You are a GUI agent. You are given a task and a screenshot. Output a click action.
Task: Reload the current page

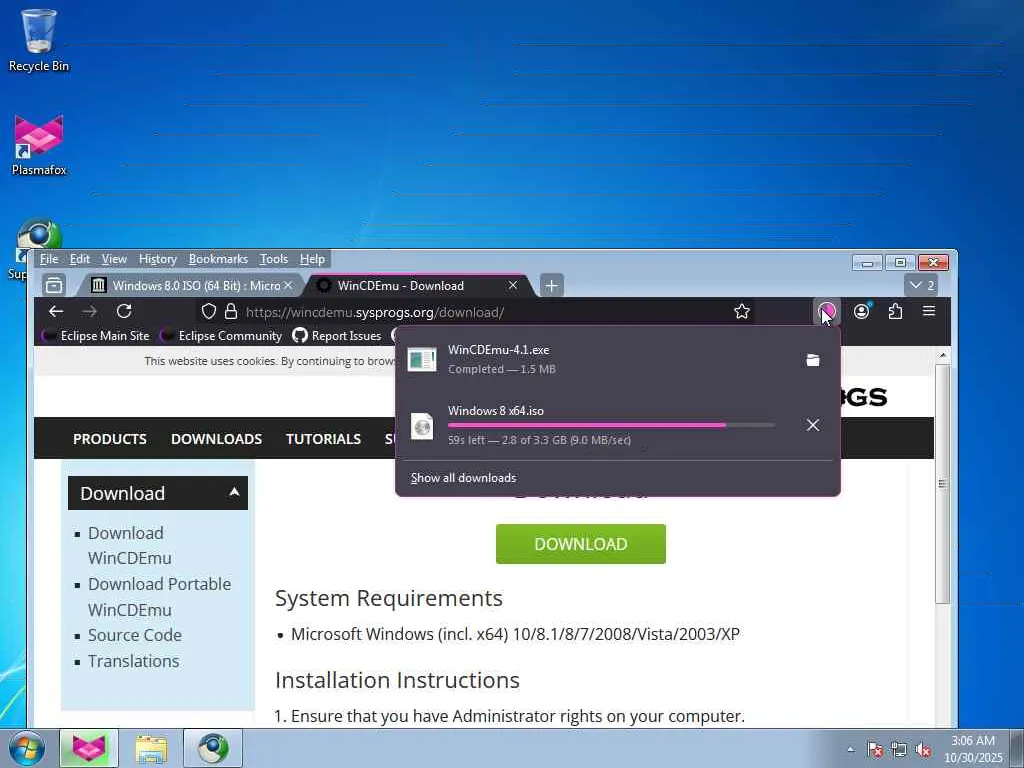pyautogui.click(x=124, y=312)
